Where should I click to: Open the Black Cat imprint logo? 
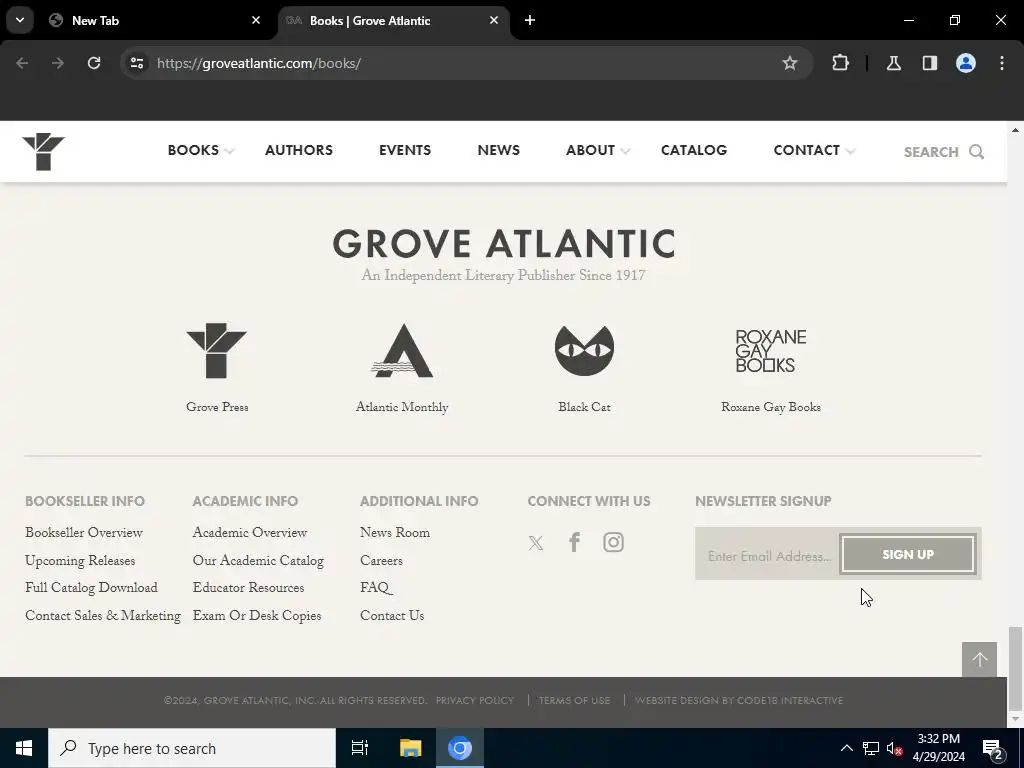pyautogui.click(x=584, y=350)
